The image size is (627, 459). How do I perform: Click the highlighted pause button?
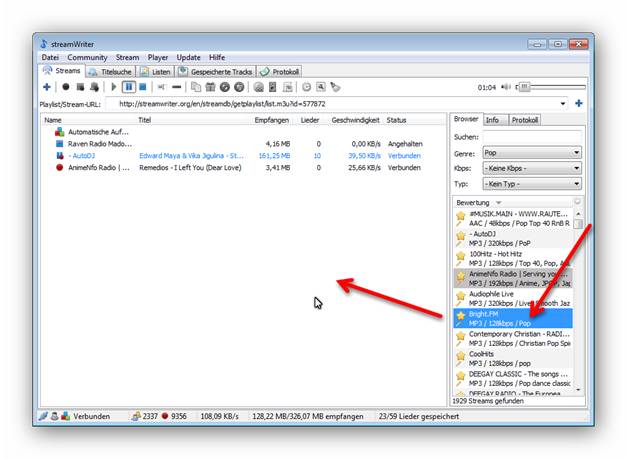128,87
